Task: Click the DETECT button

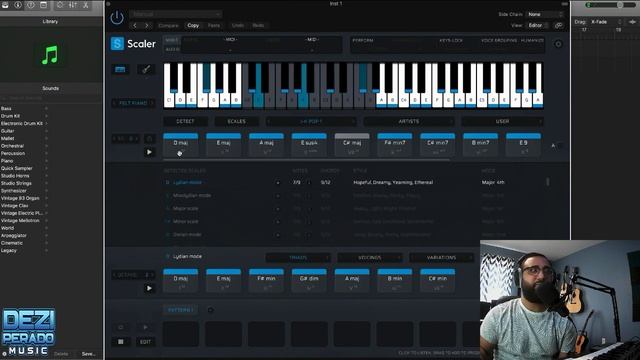Action: (185, 121)
